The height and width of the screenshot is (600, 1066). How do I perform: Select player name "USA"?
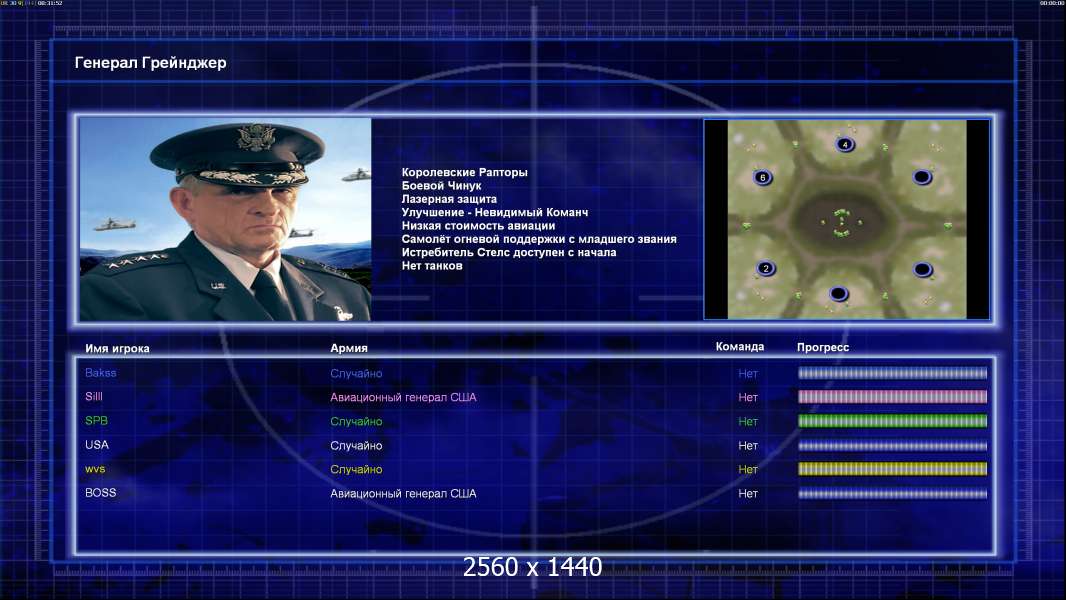tap(97, 445)
